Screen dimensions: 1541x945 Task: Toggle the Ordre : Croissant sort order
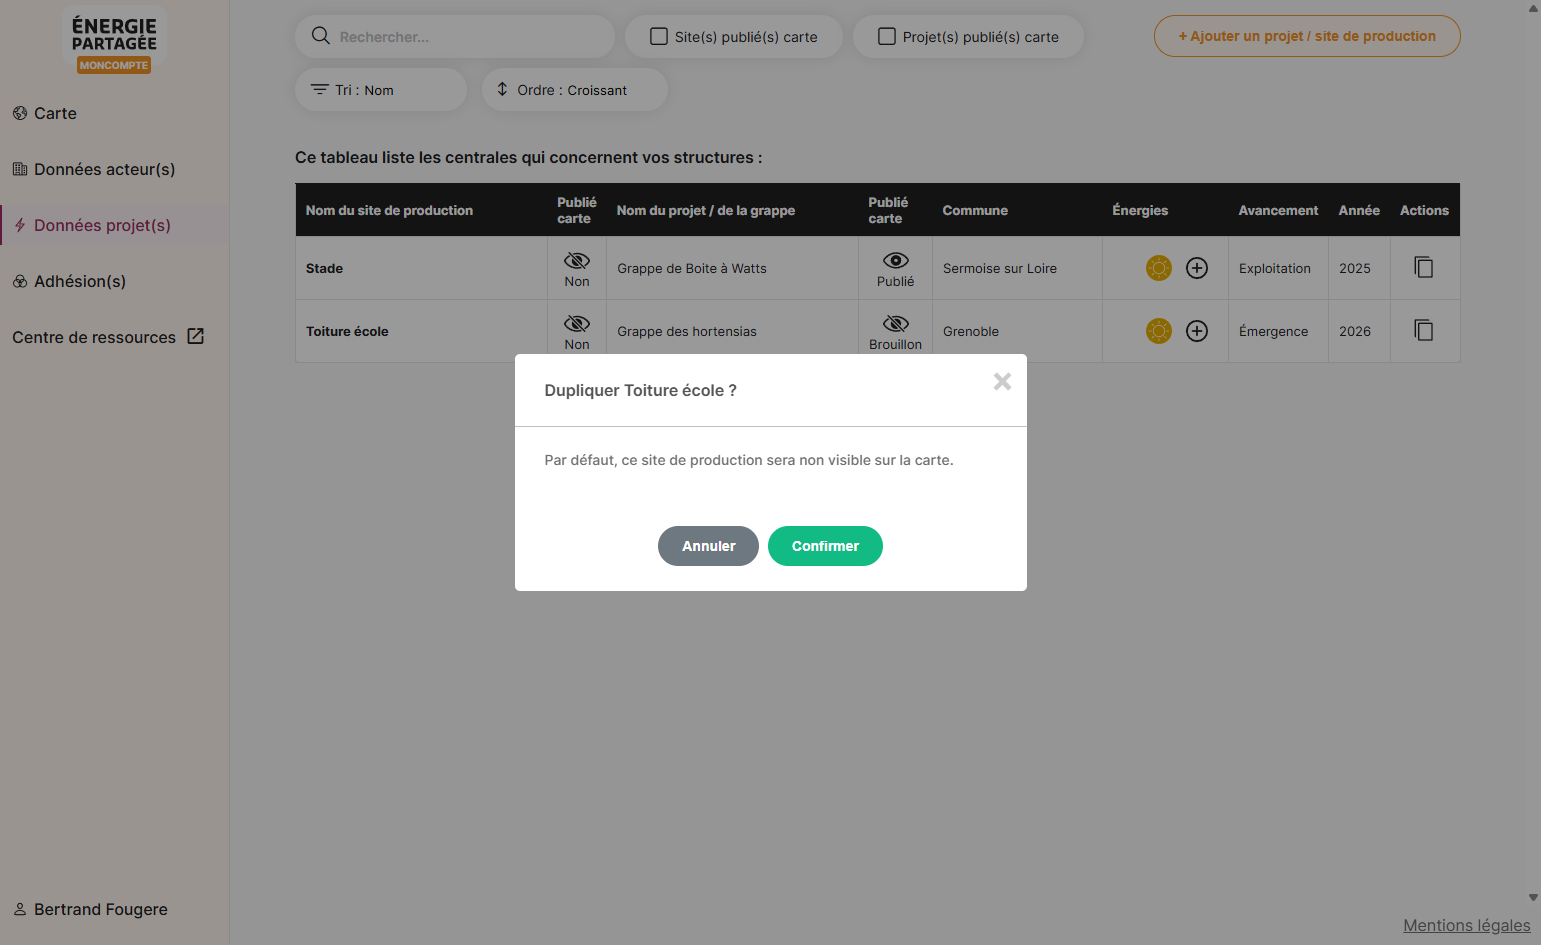(575, 90)
